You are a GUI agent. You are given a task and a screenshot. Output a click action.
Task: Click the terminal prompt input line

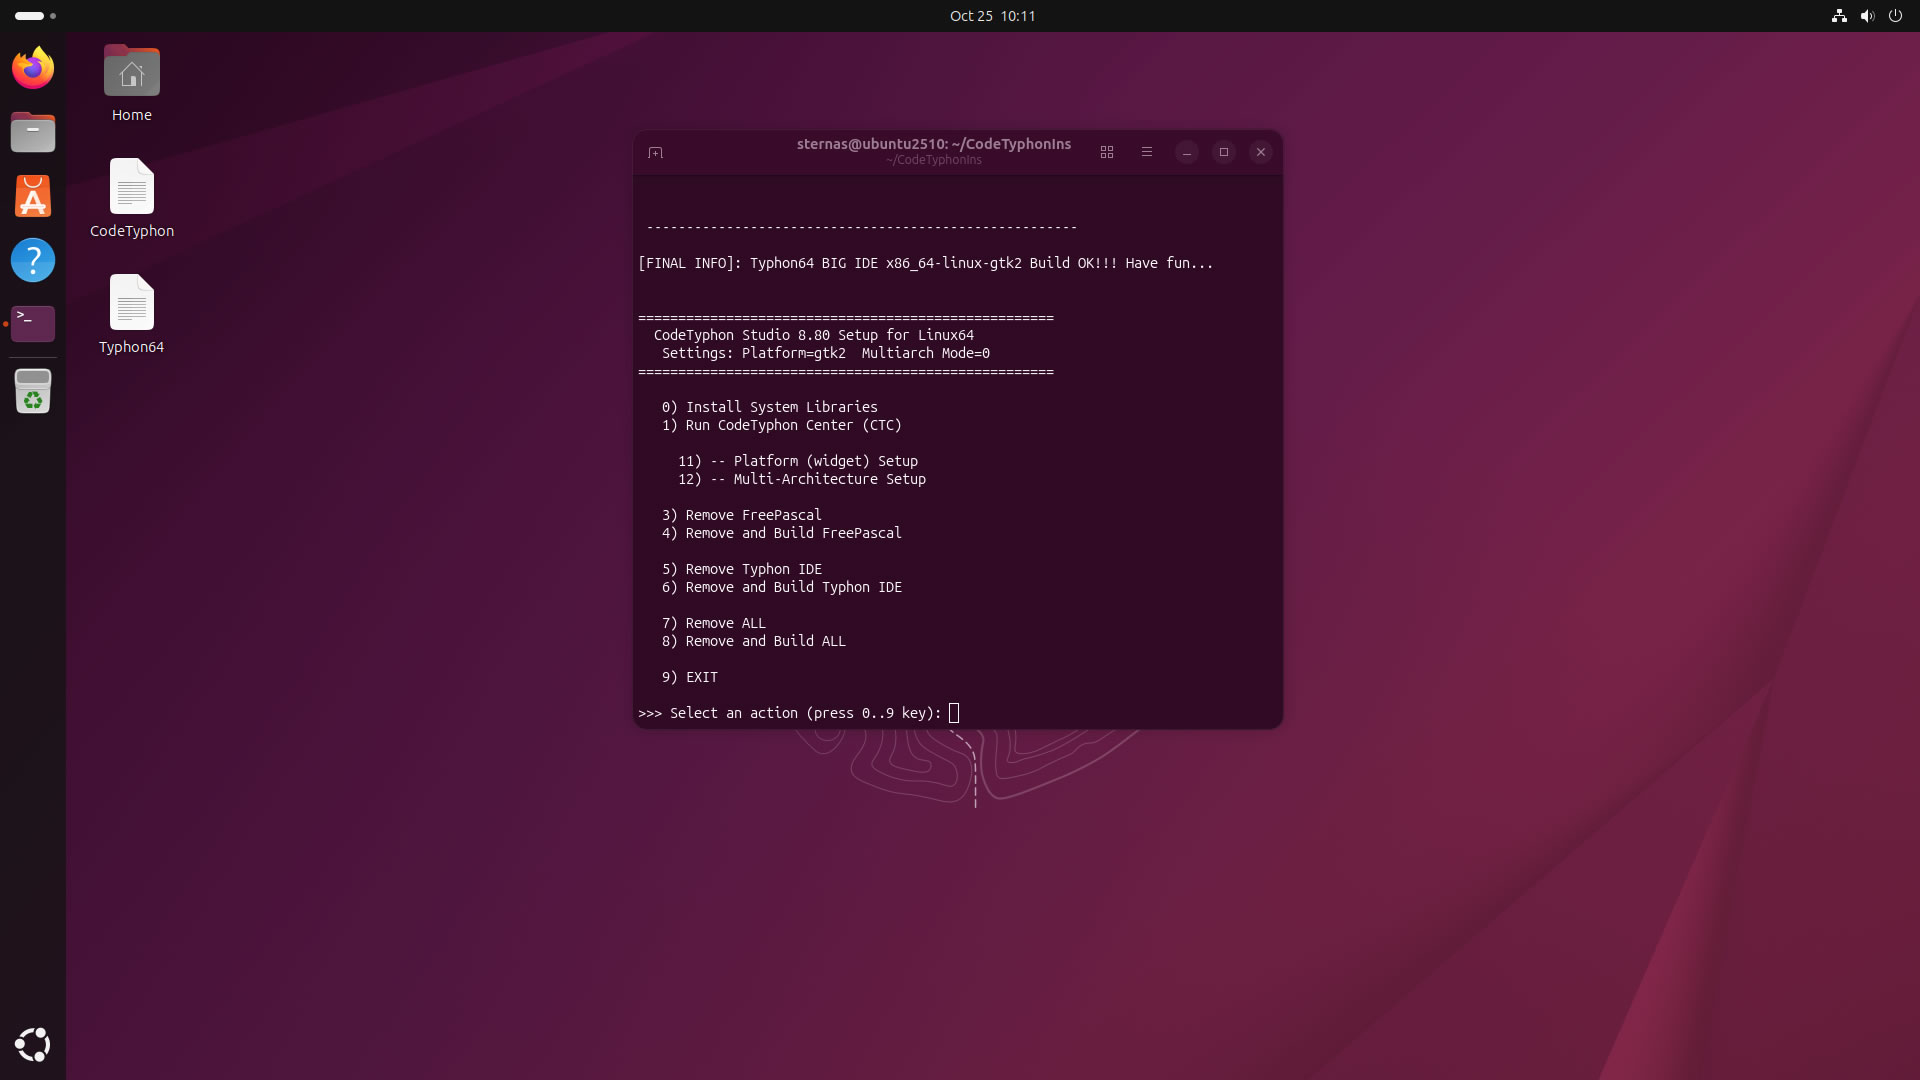tap(954, 713)
